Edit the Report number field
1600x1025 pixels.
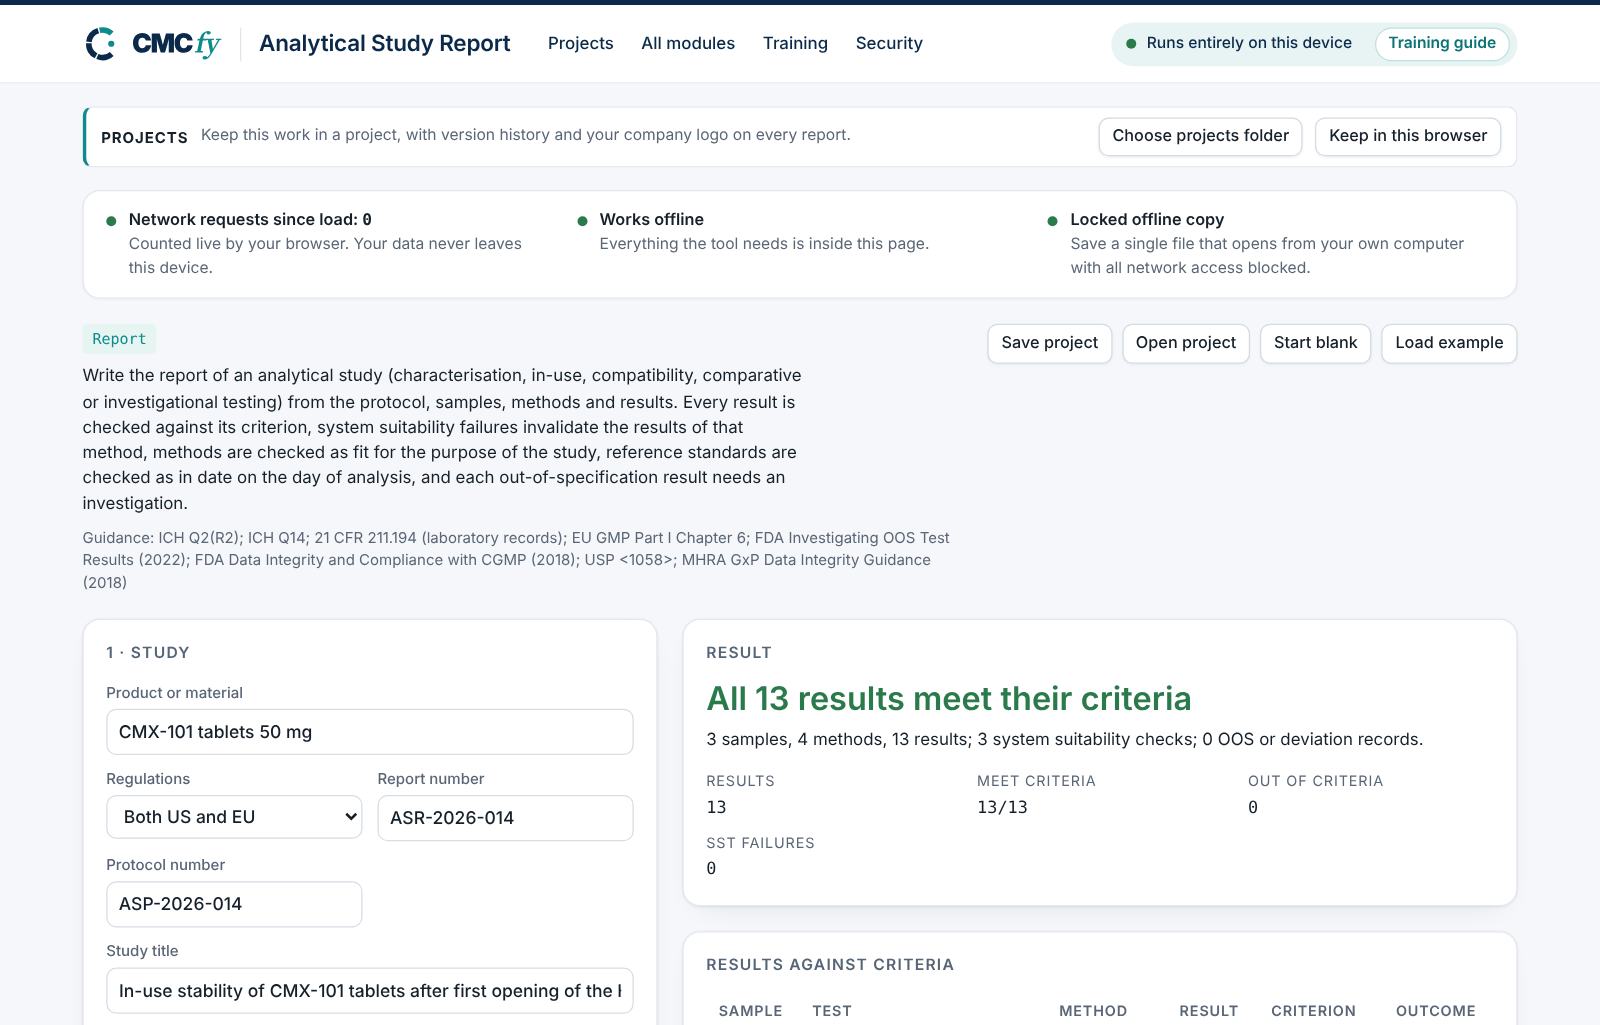[x=505, y=818]
